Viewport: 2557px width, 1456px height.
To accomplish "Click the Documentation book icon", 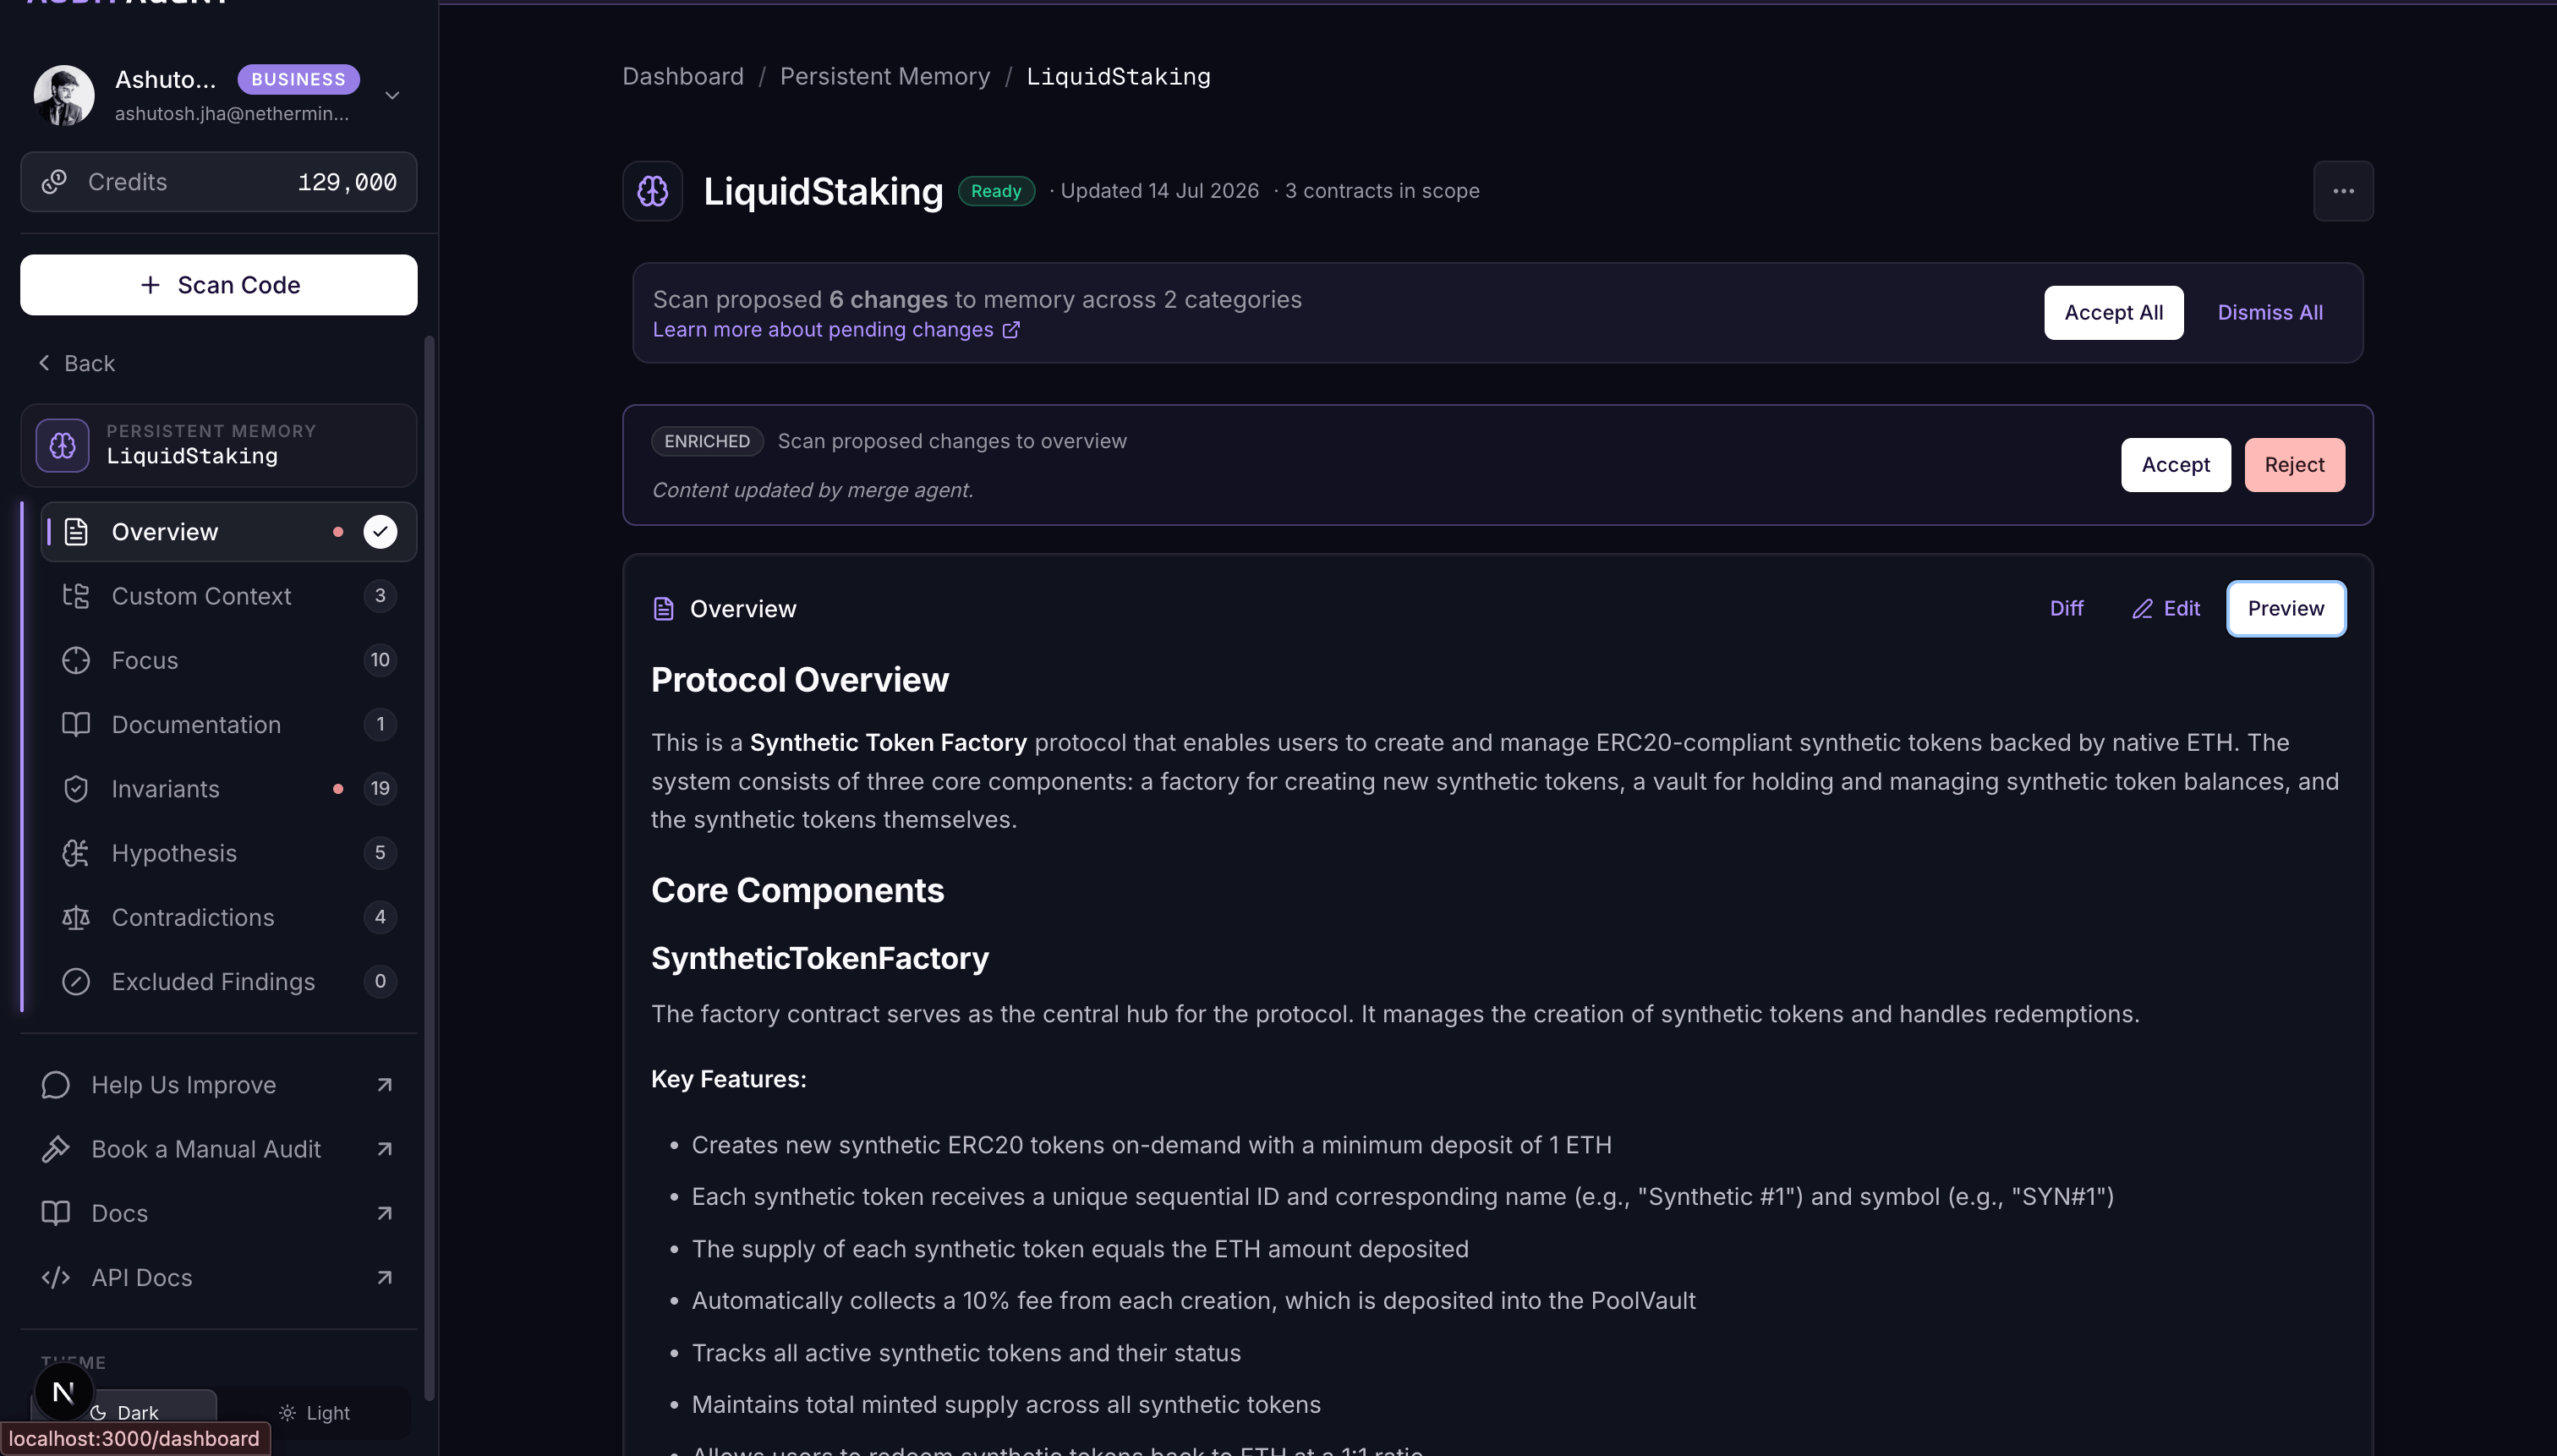I will click(76, 724).
